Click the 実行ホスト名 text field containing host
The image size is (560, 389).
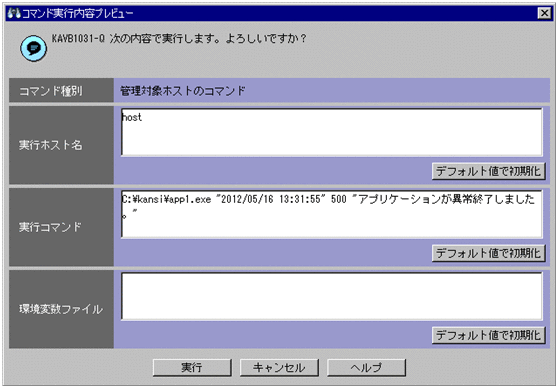(332, 133)
